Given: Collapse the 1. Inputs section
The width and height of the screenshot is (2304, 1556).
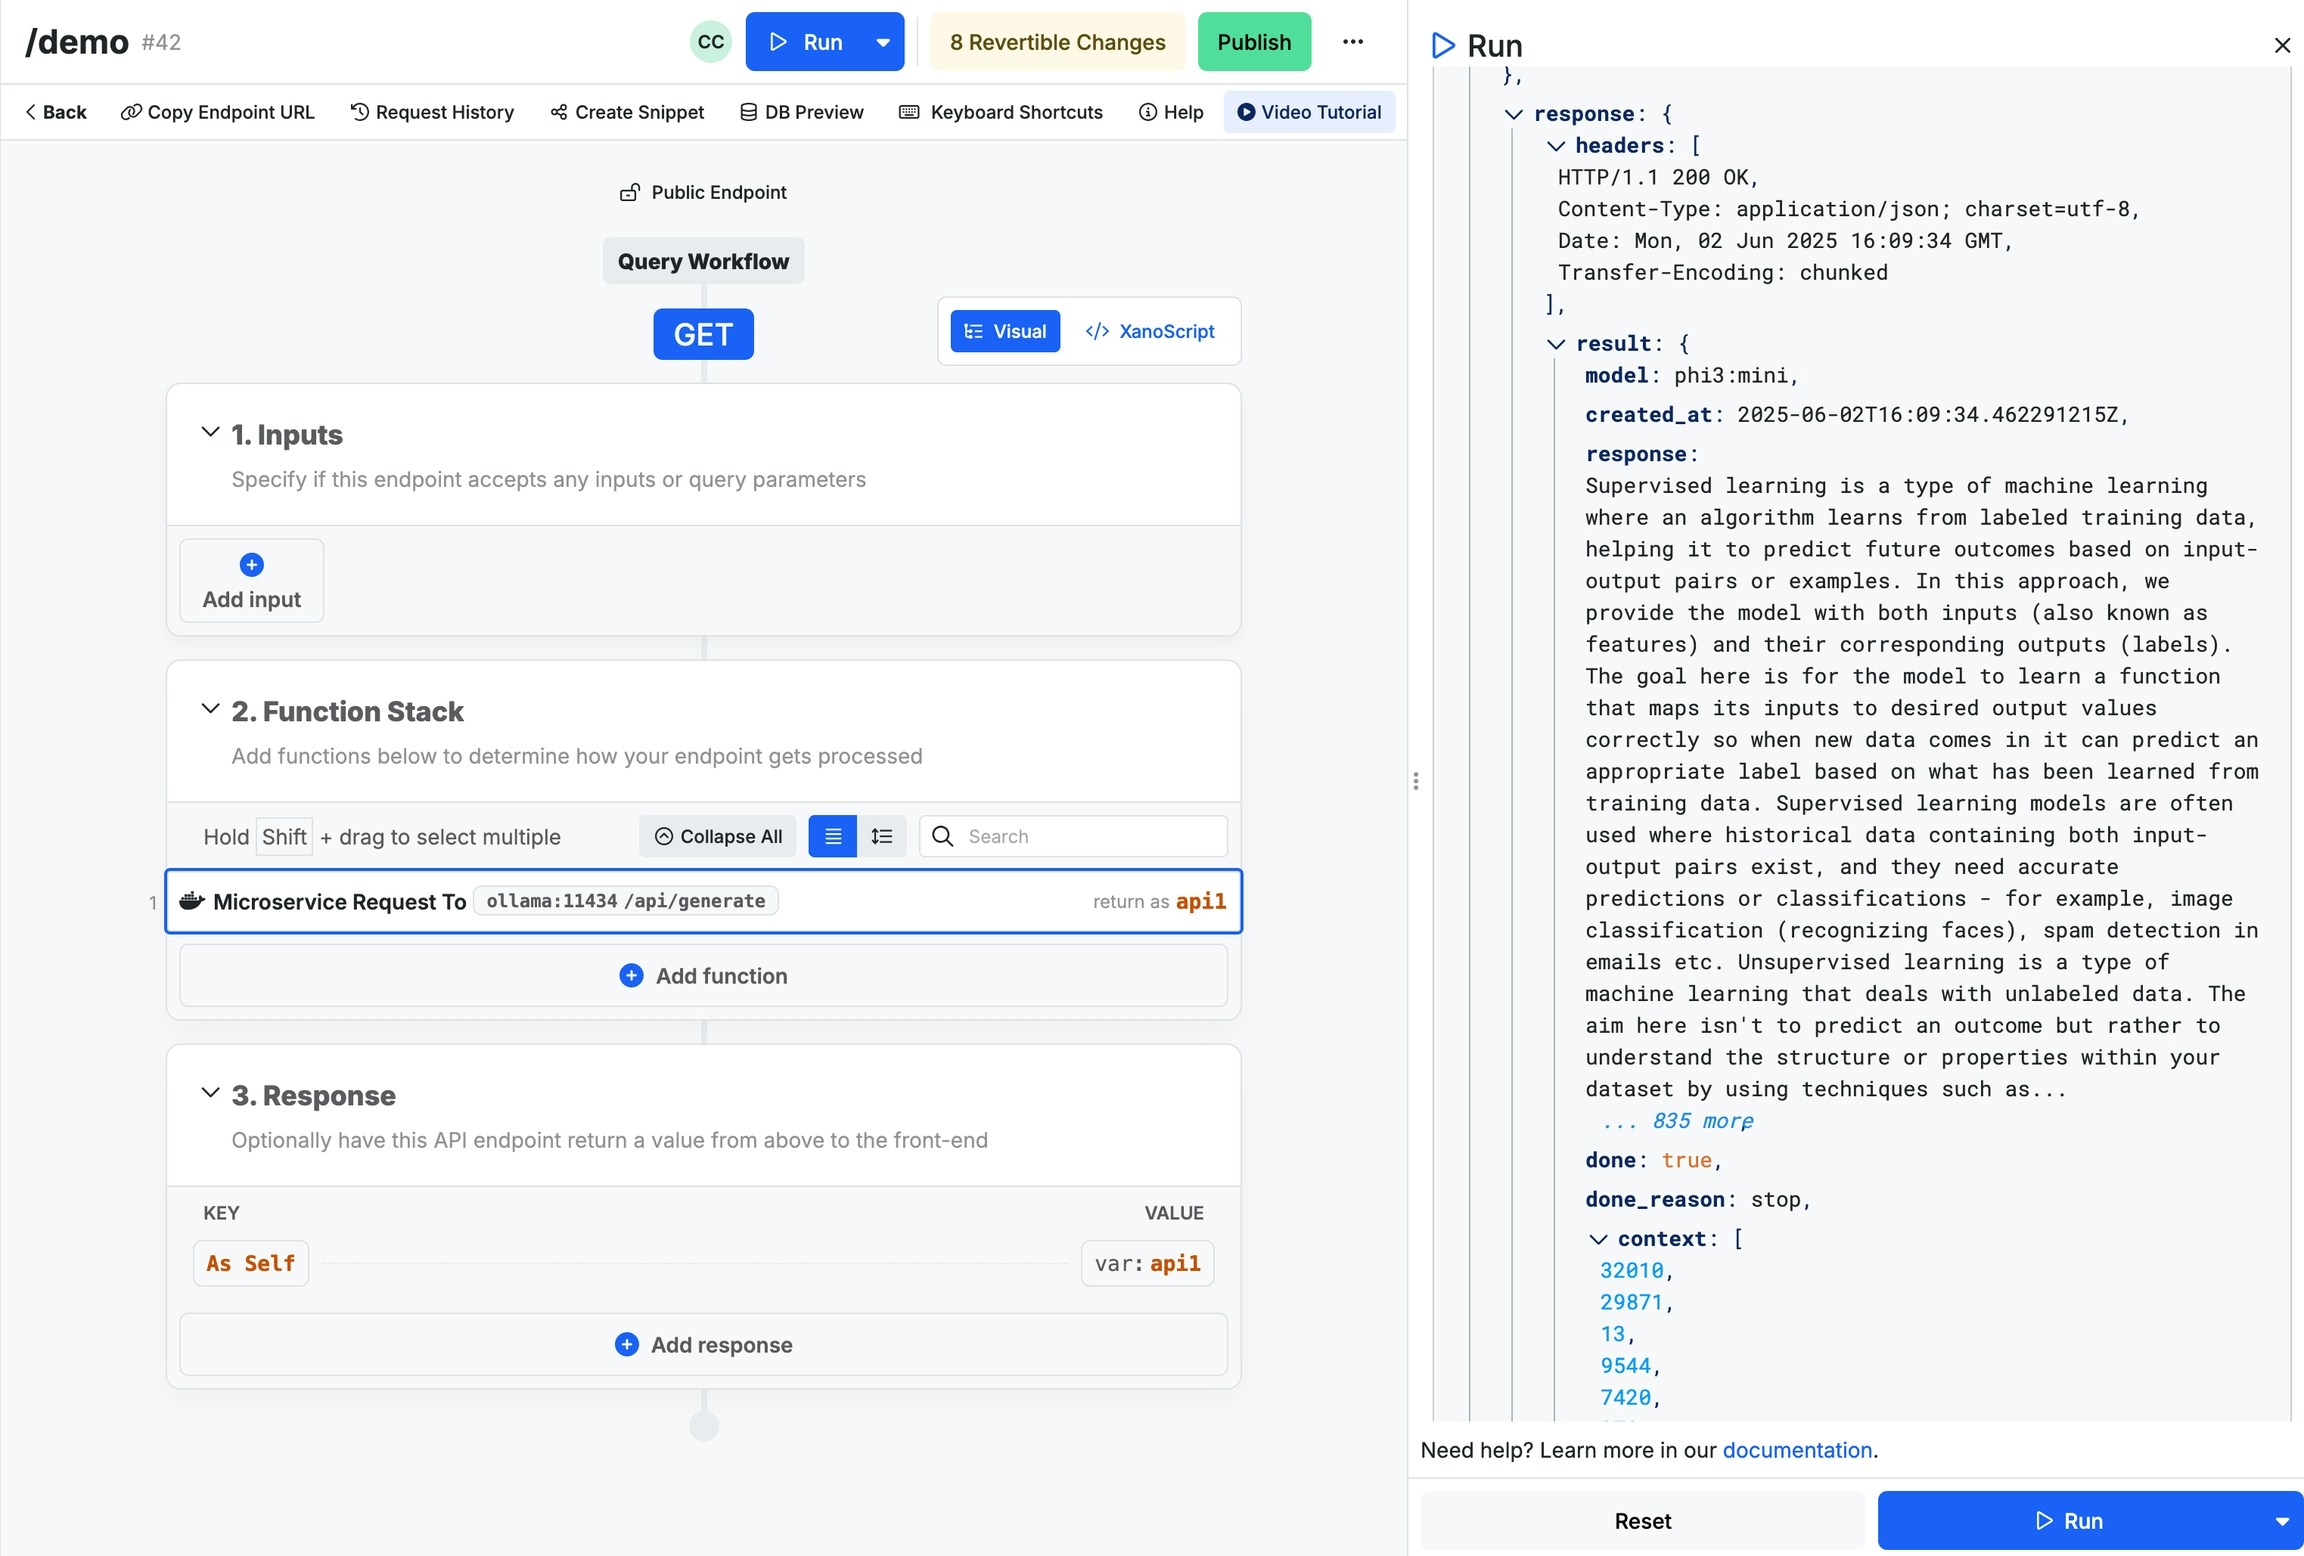Looking at the screenshot, I should coord(210,433).
